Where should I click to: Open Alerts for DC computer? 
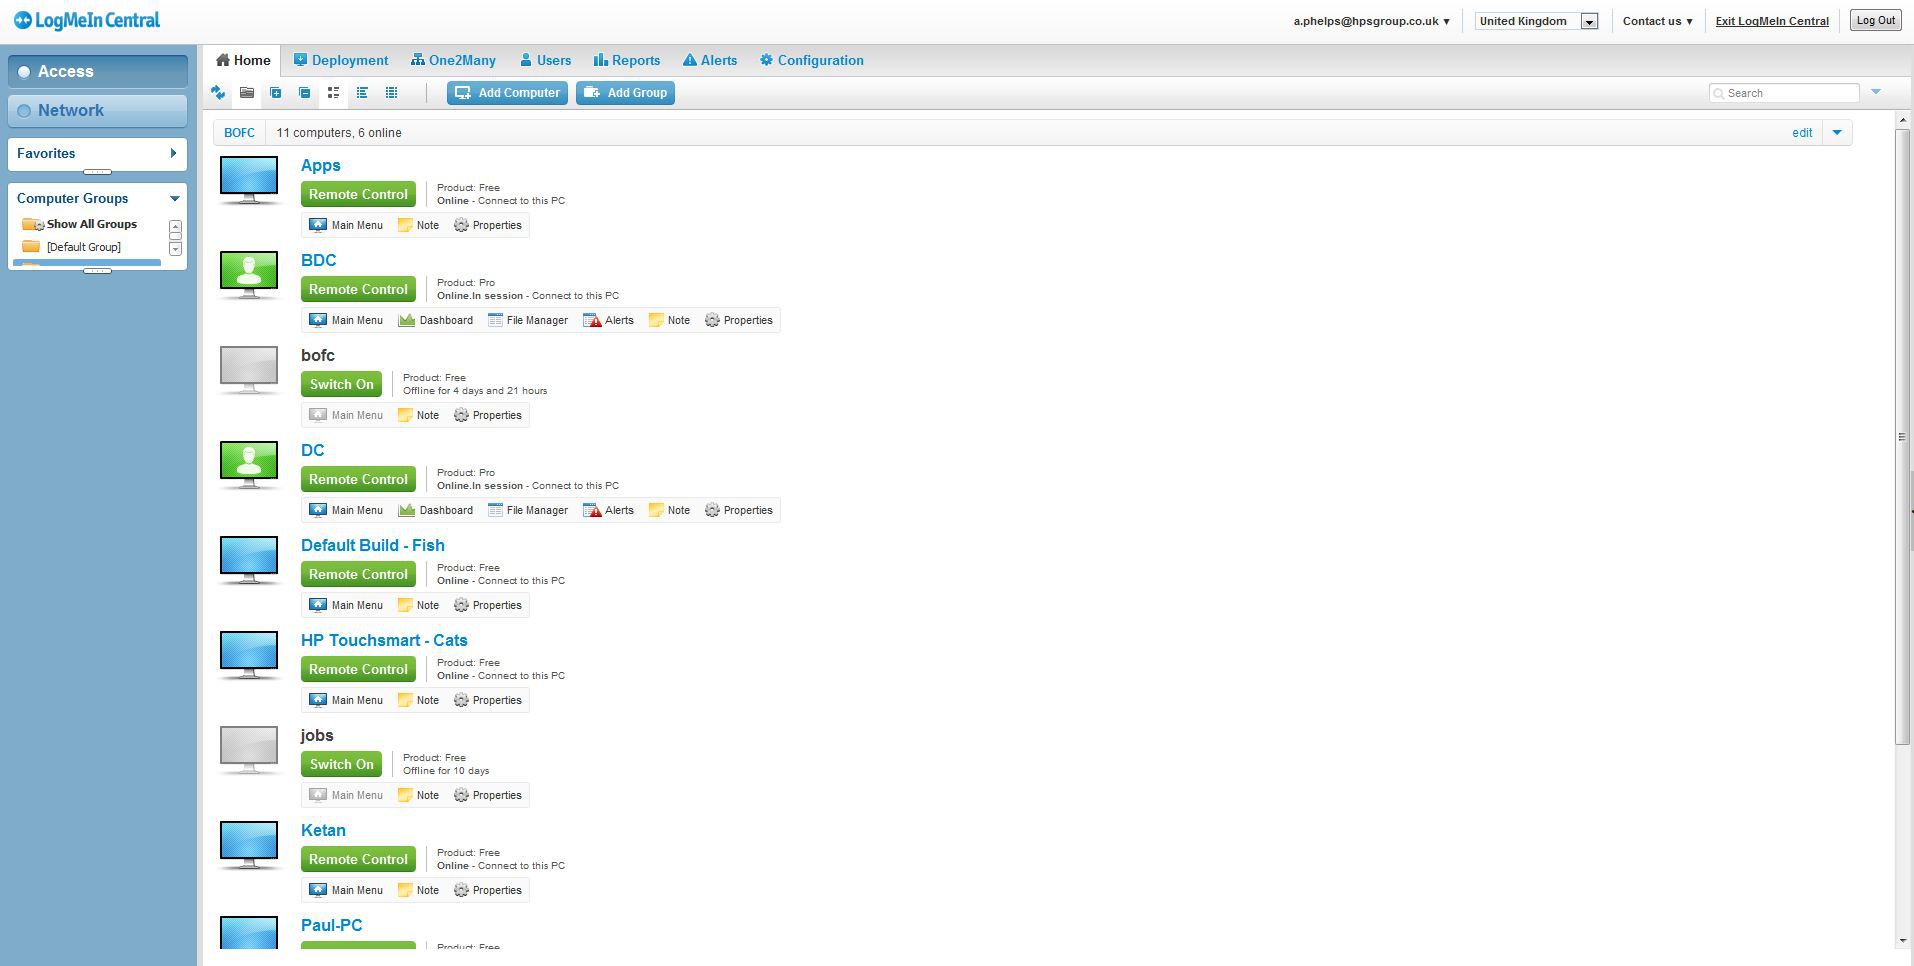tap(609, 510)
